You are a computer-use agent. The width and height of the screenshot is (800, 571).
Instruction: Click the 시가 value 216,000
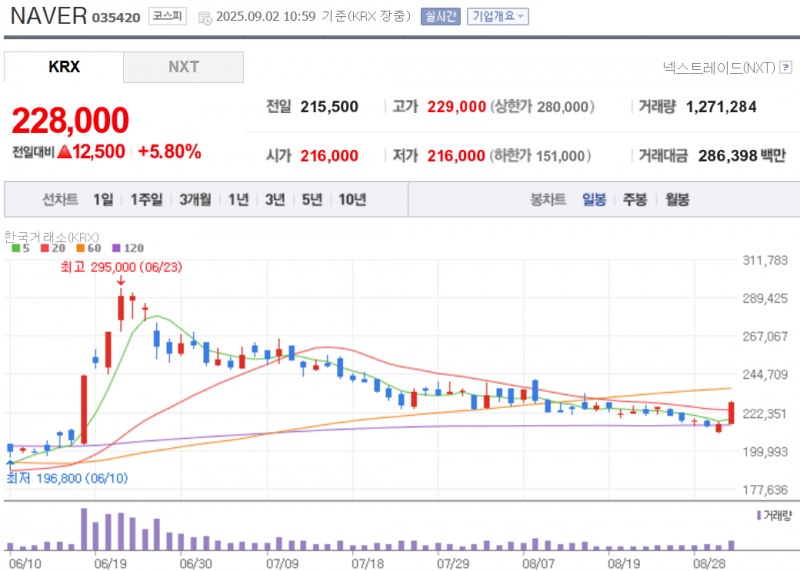[329, 156]
